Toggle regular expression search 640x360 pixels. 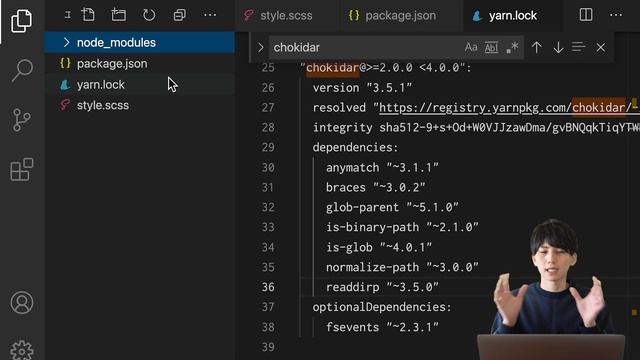[x=512, y=47]
